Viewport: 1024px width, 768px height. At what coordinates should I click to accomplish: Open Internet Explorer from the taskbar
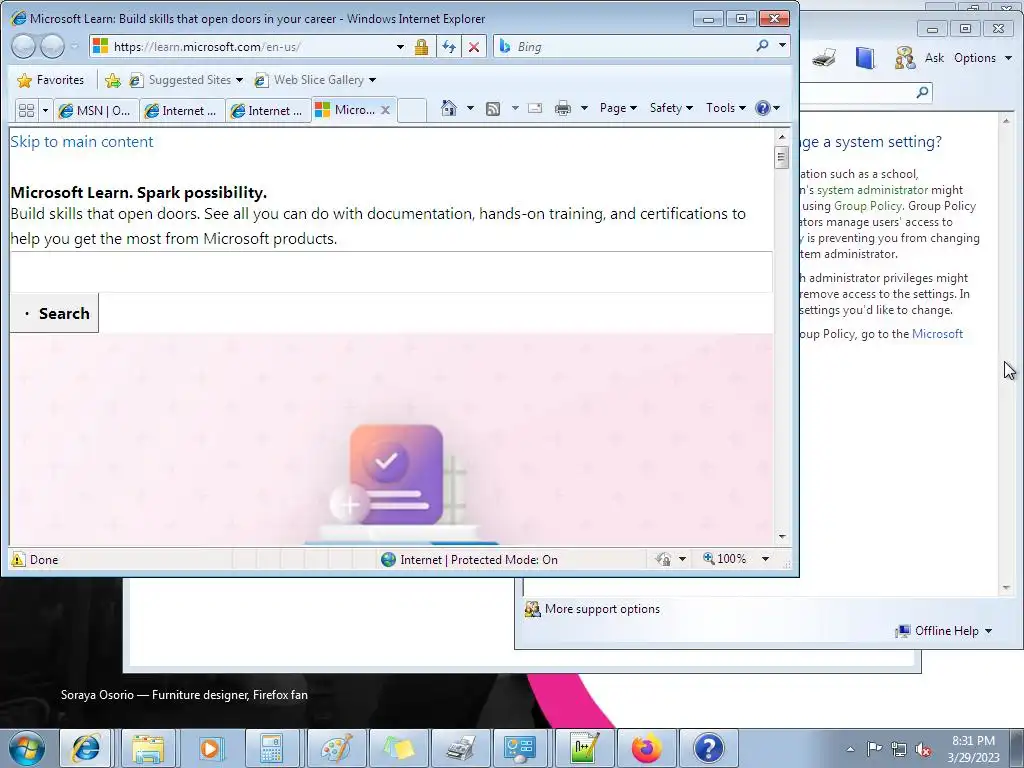[86, 748]
